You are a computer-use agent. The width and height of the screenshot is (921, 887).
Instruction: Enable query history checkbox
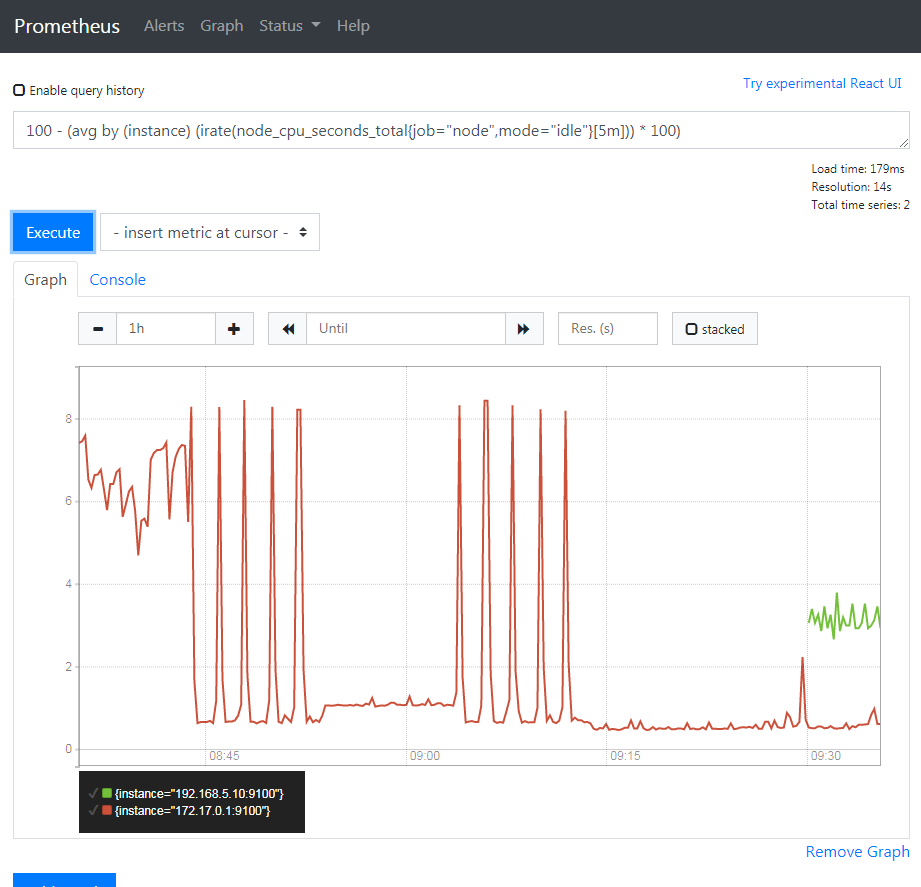click(19, 90)
